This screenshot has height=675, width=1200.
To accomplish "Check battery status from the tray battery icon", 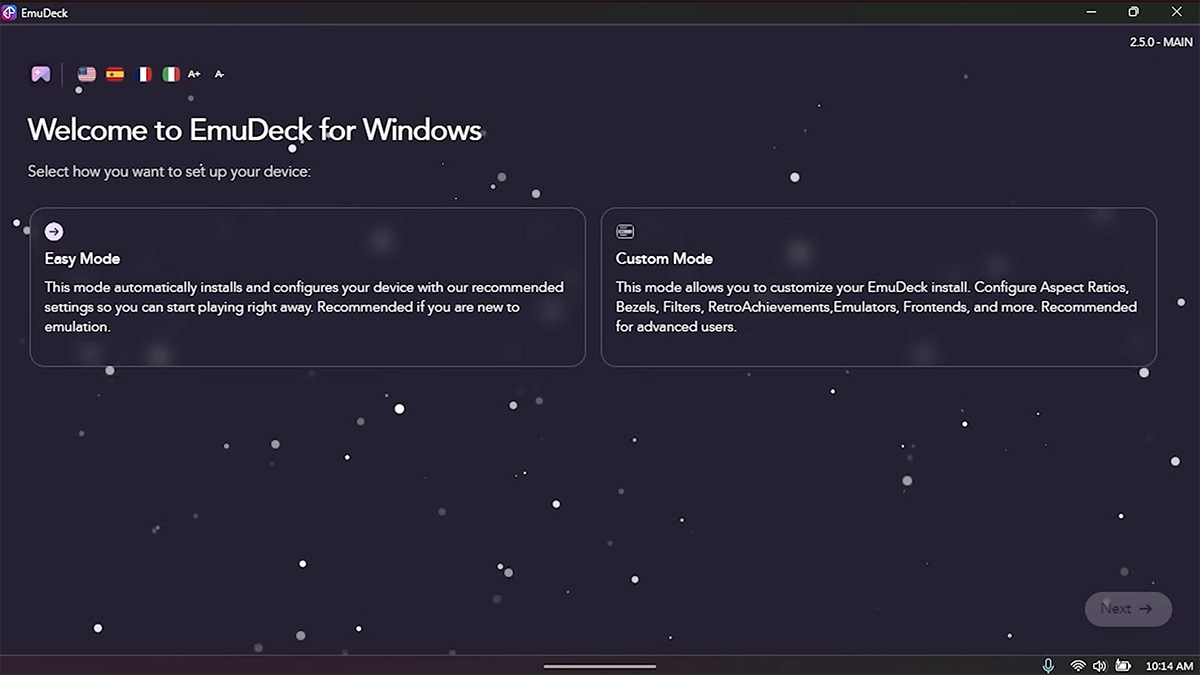I will [x=1124, y=664].
